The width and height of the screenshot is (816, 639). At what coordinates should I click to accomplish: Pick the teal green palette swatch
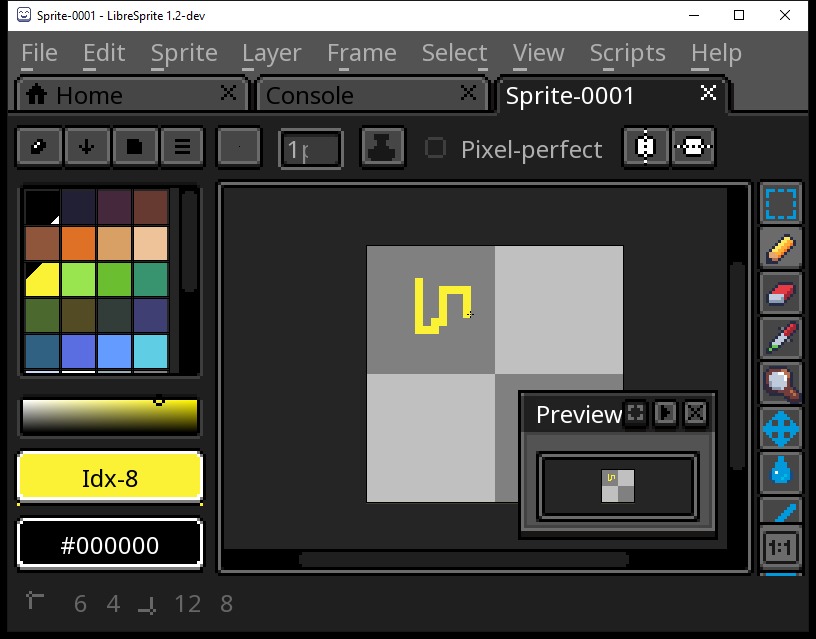(151, 279)
